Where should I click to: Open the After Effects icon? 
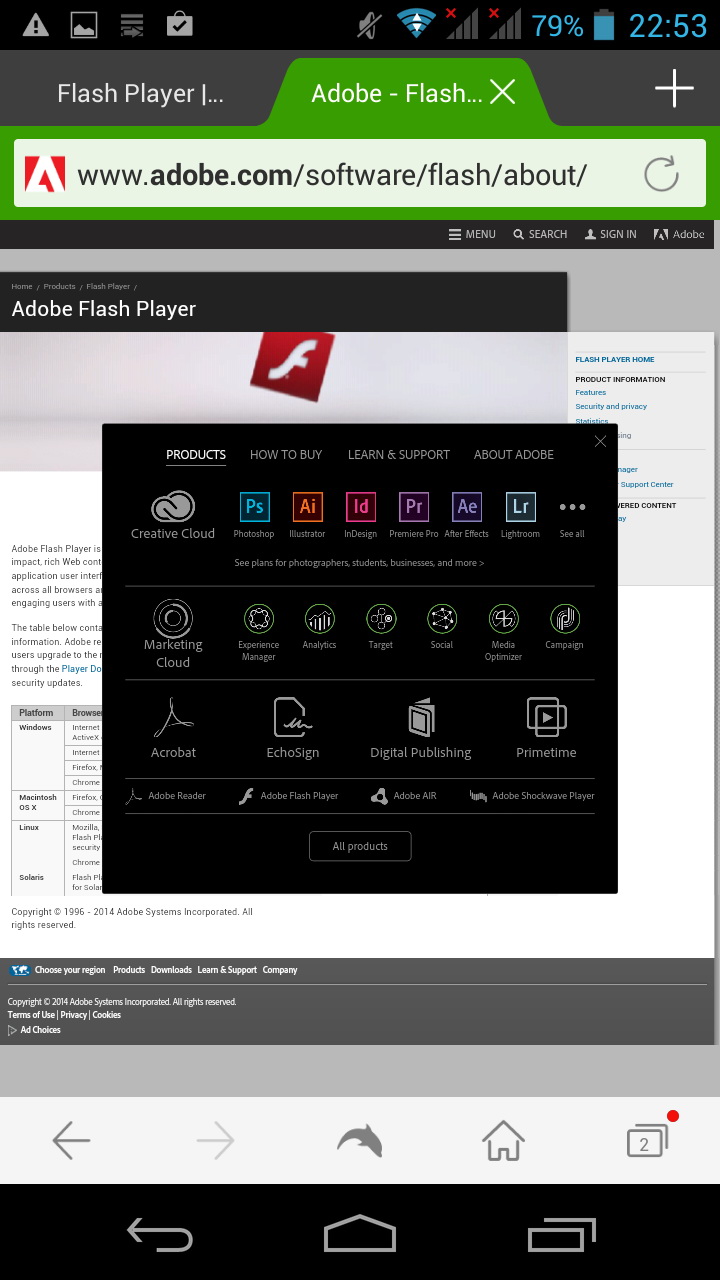click(466, 507)
